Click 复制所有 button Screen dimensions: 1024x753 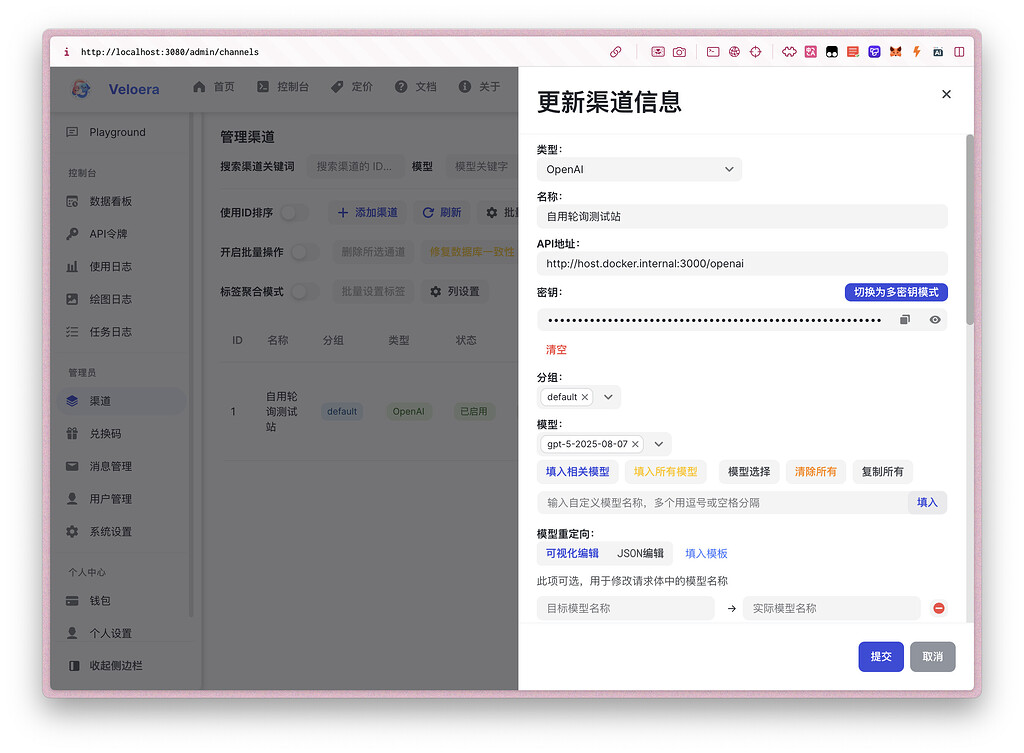point(882,472)
